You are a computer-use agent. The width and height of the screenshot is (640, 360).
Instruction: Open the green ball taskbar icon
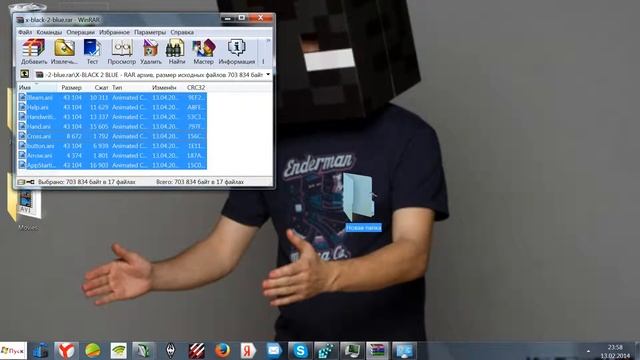coord(93,351)
